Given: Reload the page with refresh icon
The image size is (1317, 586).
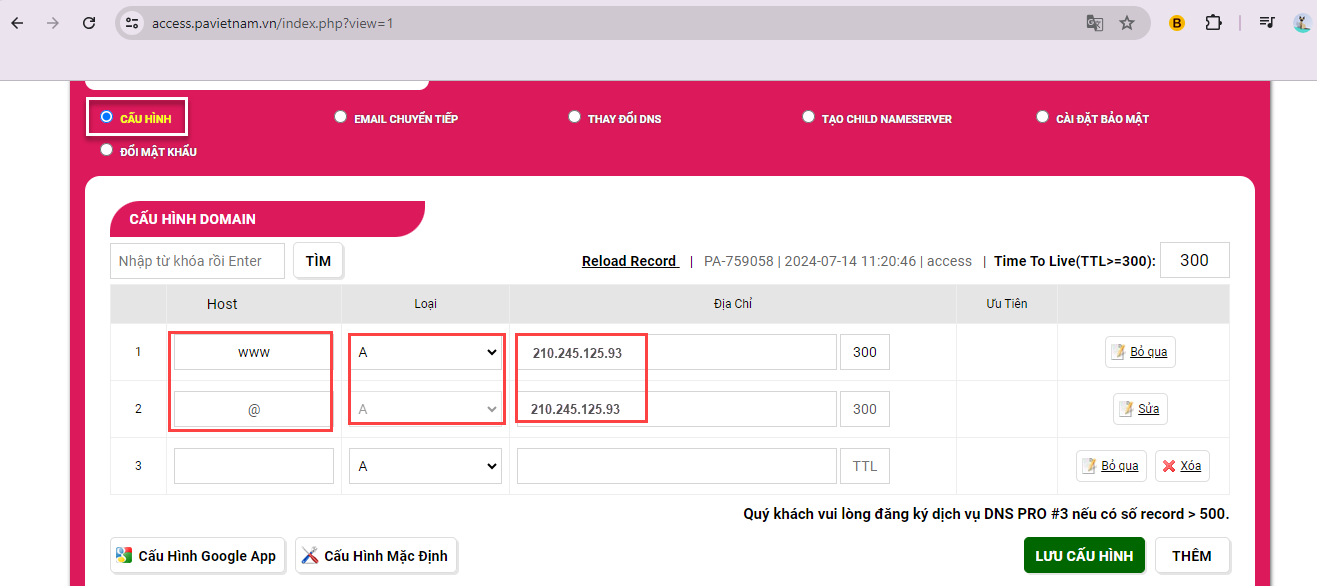Looking at the screenshot, I should 89,23.
